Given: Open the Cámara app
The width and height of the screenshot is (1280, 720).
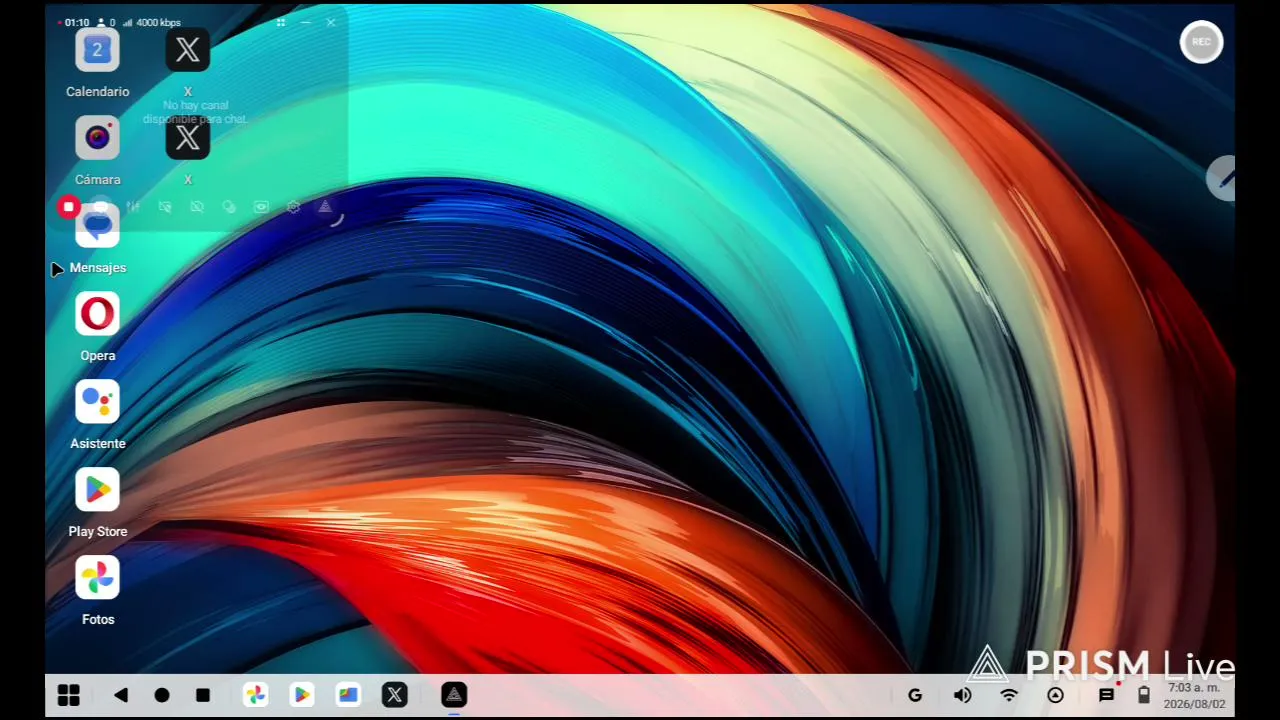Looking at the screenshot, I should [97, 138].
